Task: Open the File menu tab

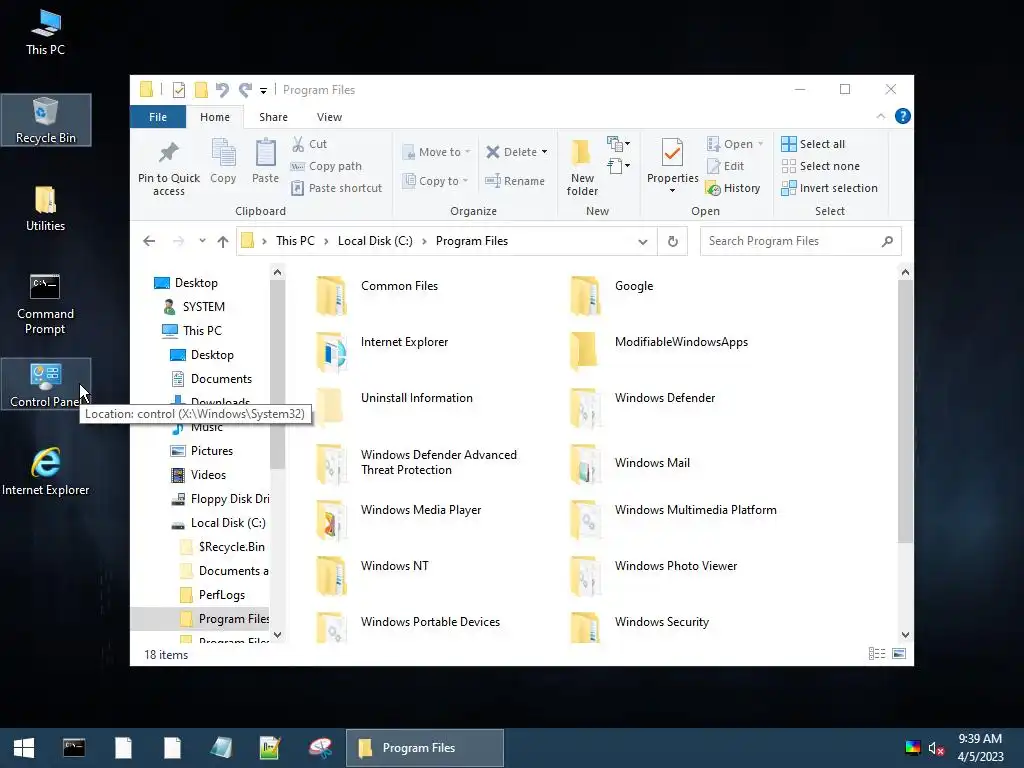Action: pyautogui.click(x=158, y=117)
